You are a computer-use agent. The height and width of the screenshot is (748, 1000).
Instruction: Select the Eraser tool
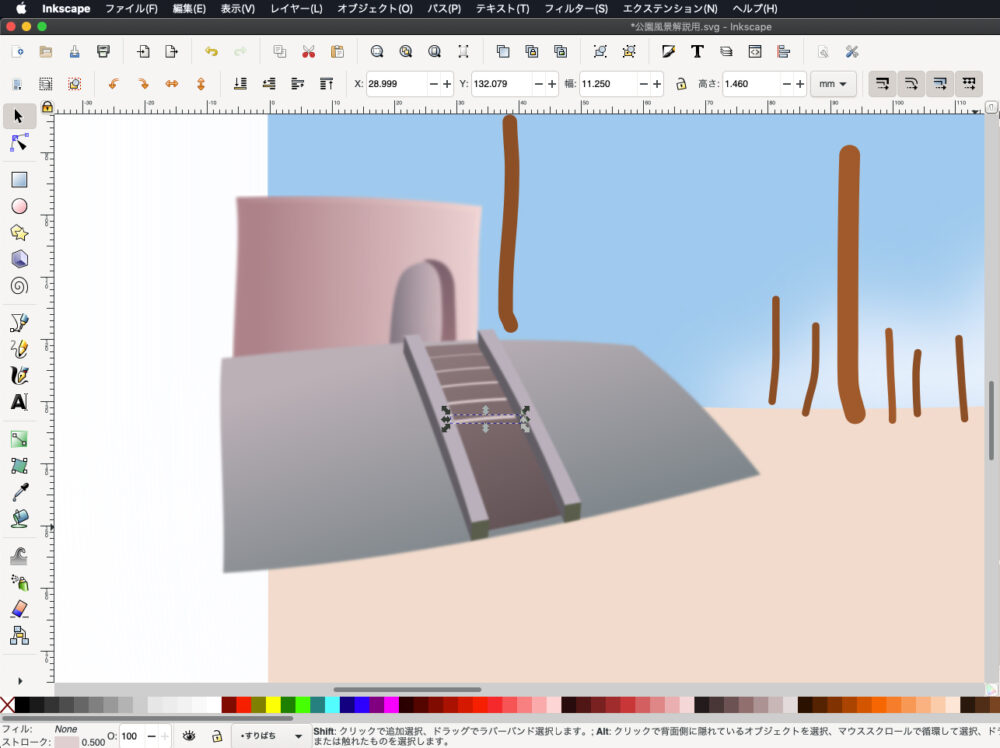pos(18,609)
